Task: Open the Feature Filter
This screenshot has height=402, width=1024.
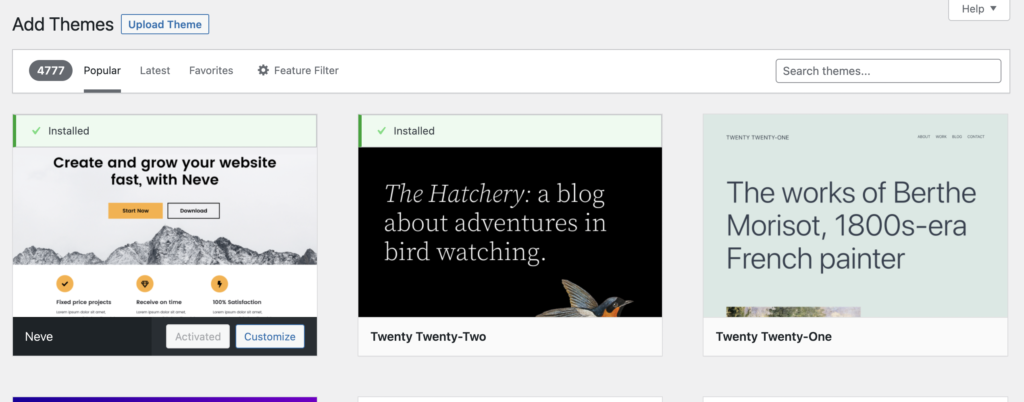Action: click(x=298, y=70)
